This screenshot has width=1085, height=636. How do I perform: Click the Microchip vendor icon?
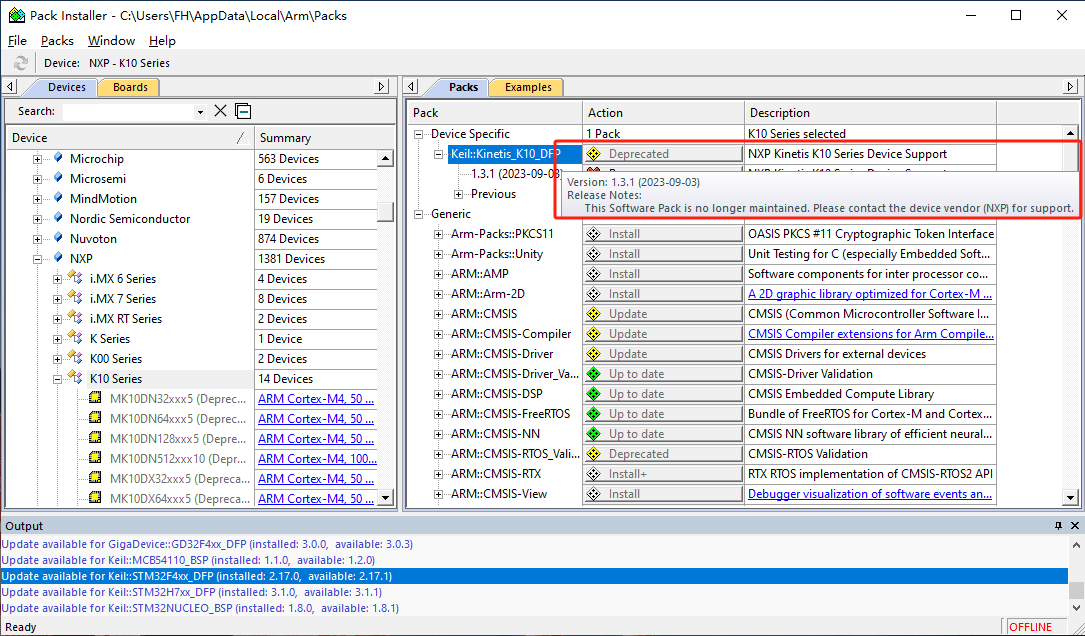[x=59, y=158]
